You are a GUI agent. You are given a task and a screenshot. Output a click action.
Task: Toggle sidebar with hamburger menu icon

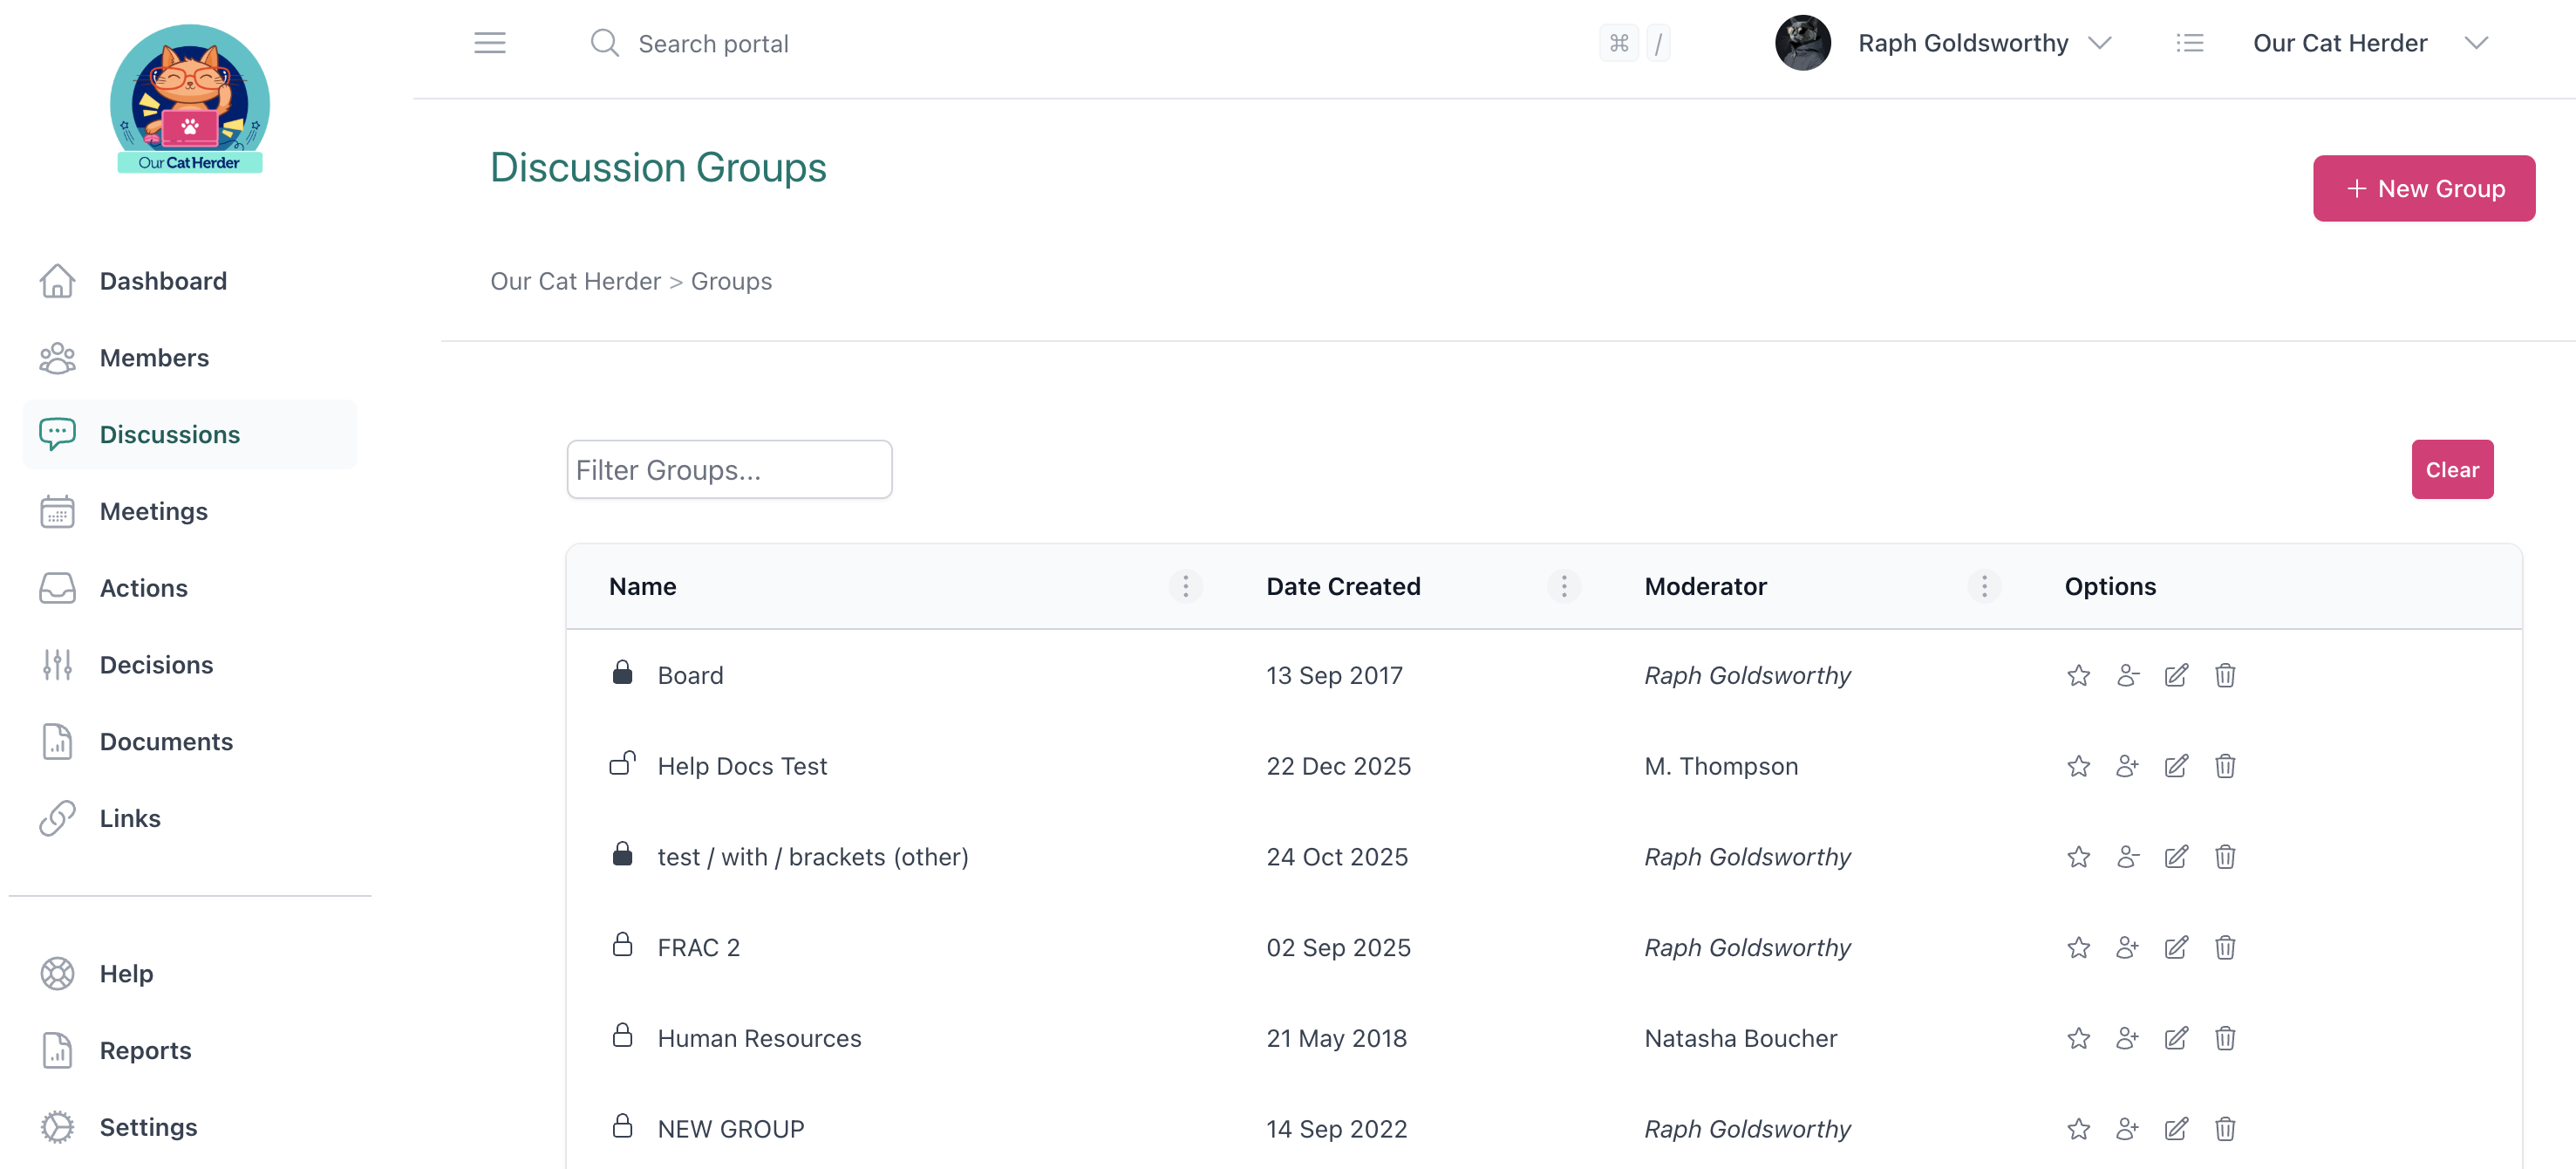coord(489,43)
